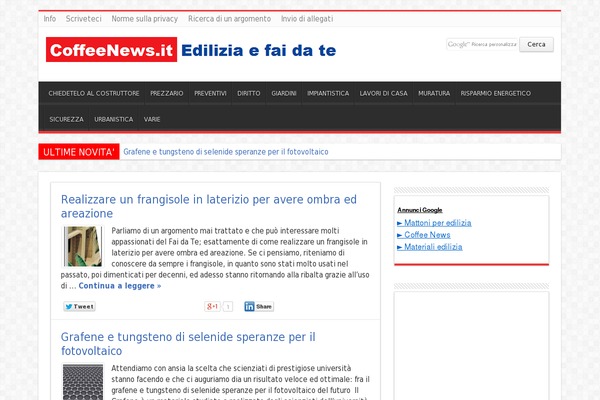
Task: Click the Google +1 count bubble
Action: point(228,307)
